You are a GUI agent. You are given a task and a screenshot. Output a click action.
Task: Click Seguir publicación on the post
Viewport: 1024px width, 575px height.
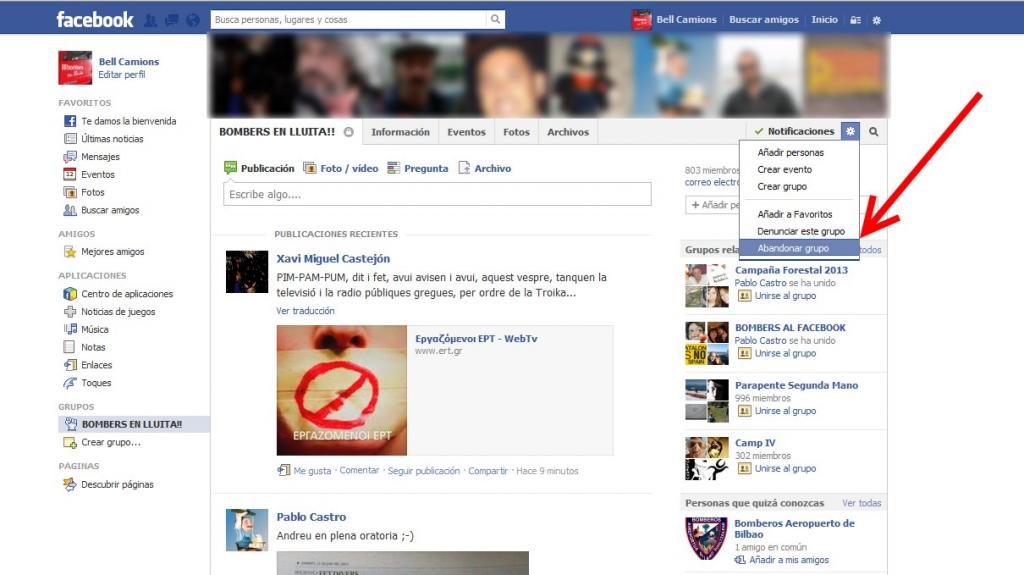pos(424,470)
